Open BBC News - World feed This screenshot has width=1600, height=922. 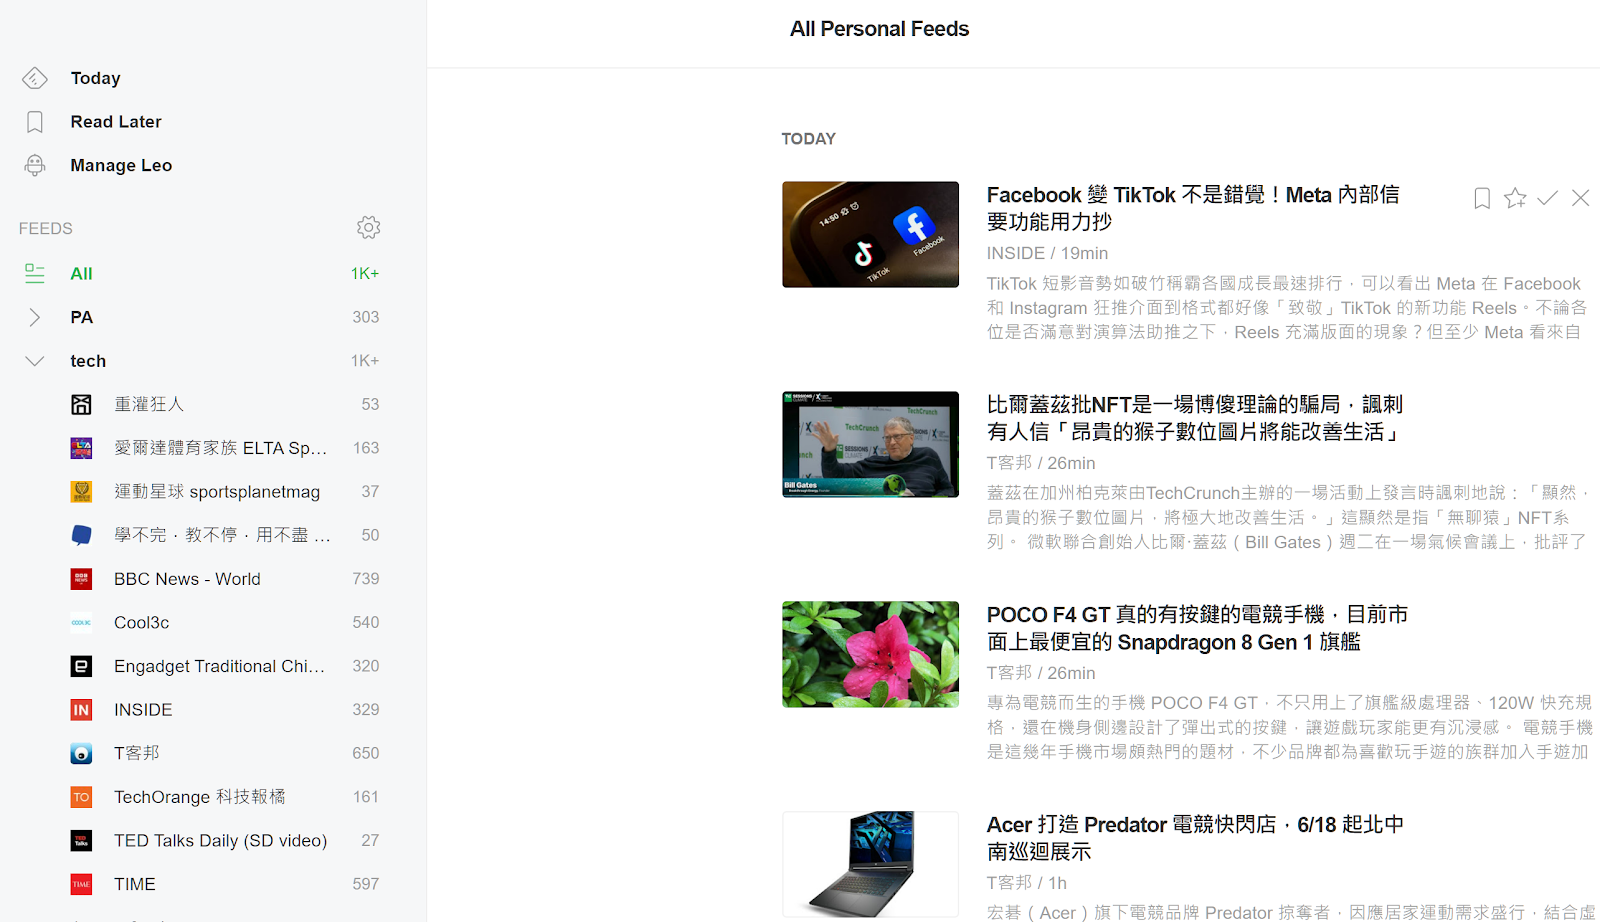[187, 579]
